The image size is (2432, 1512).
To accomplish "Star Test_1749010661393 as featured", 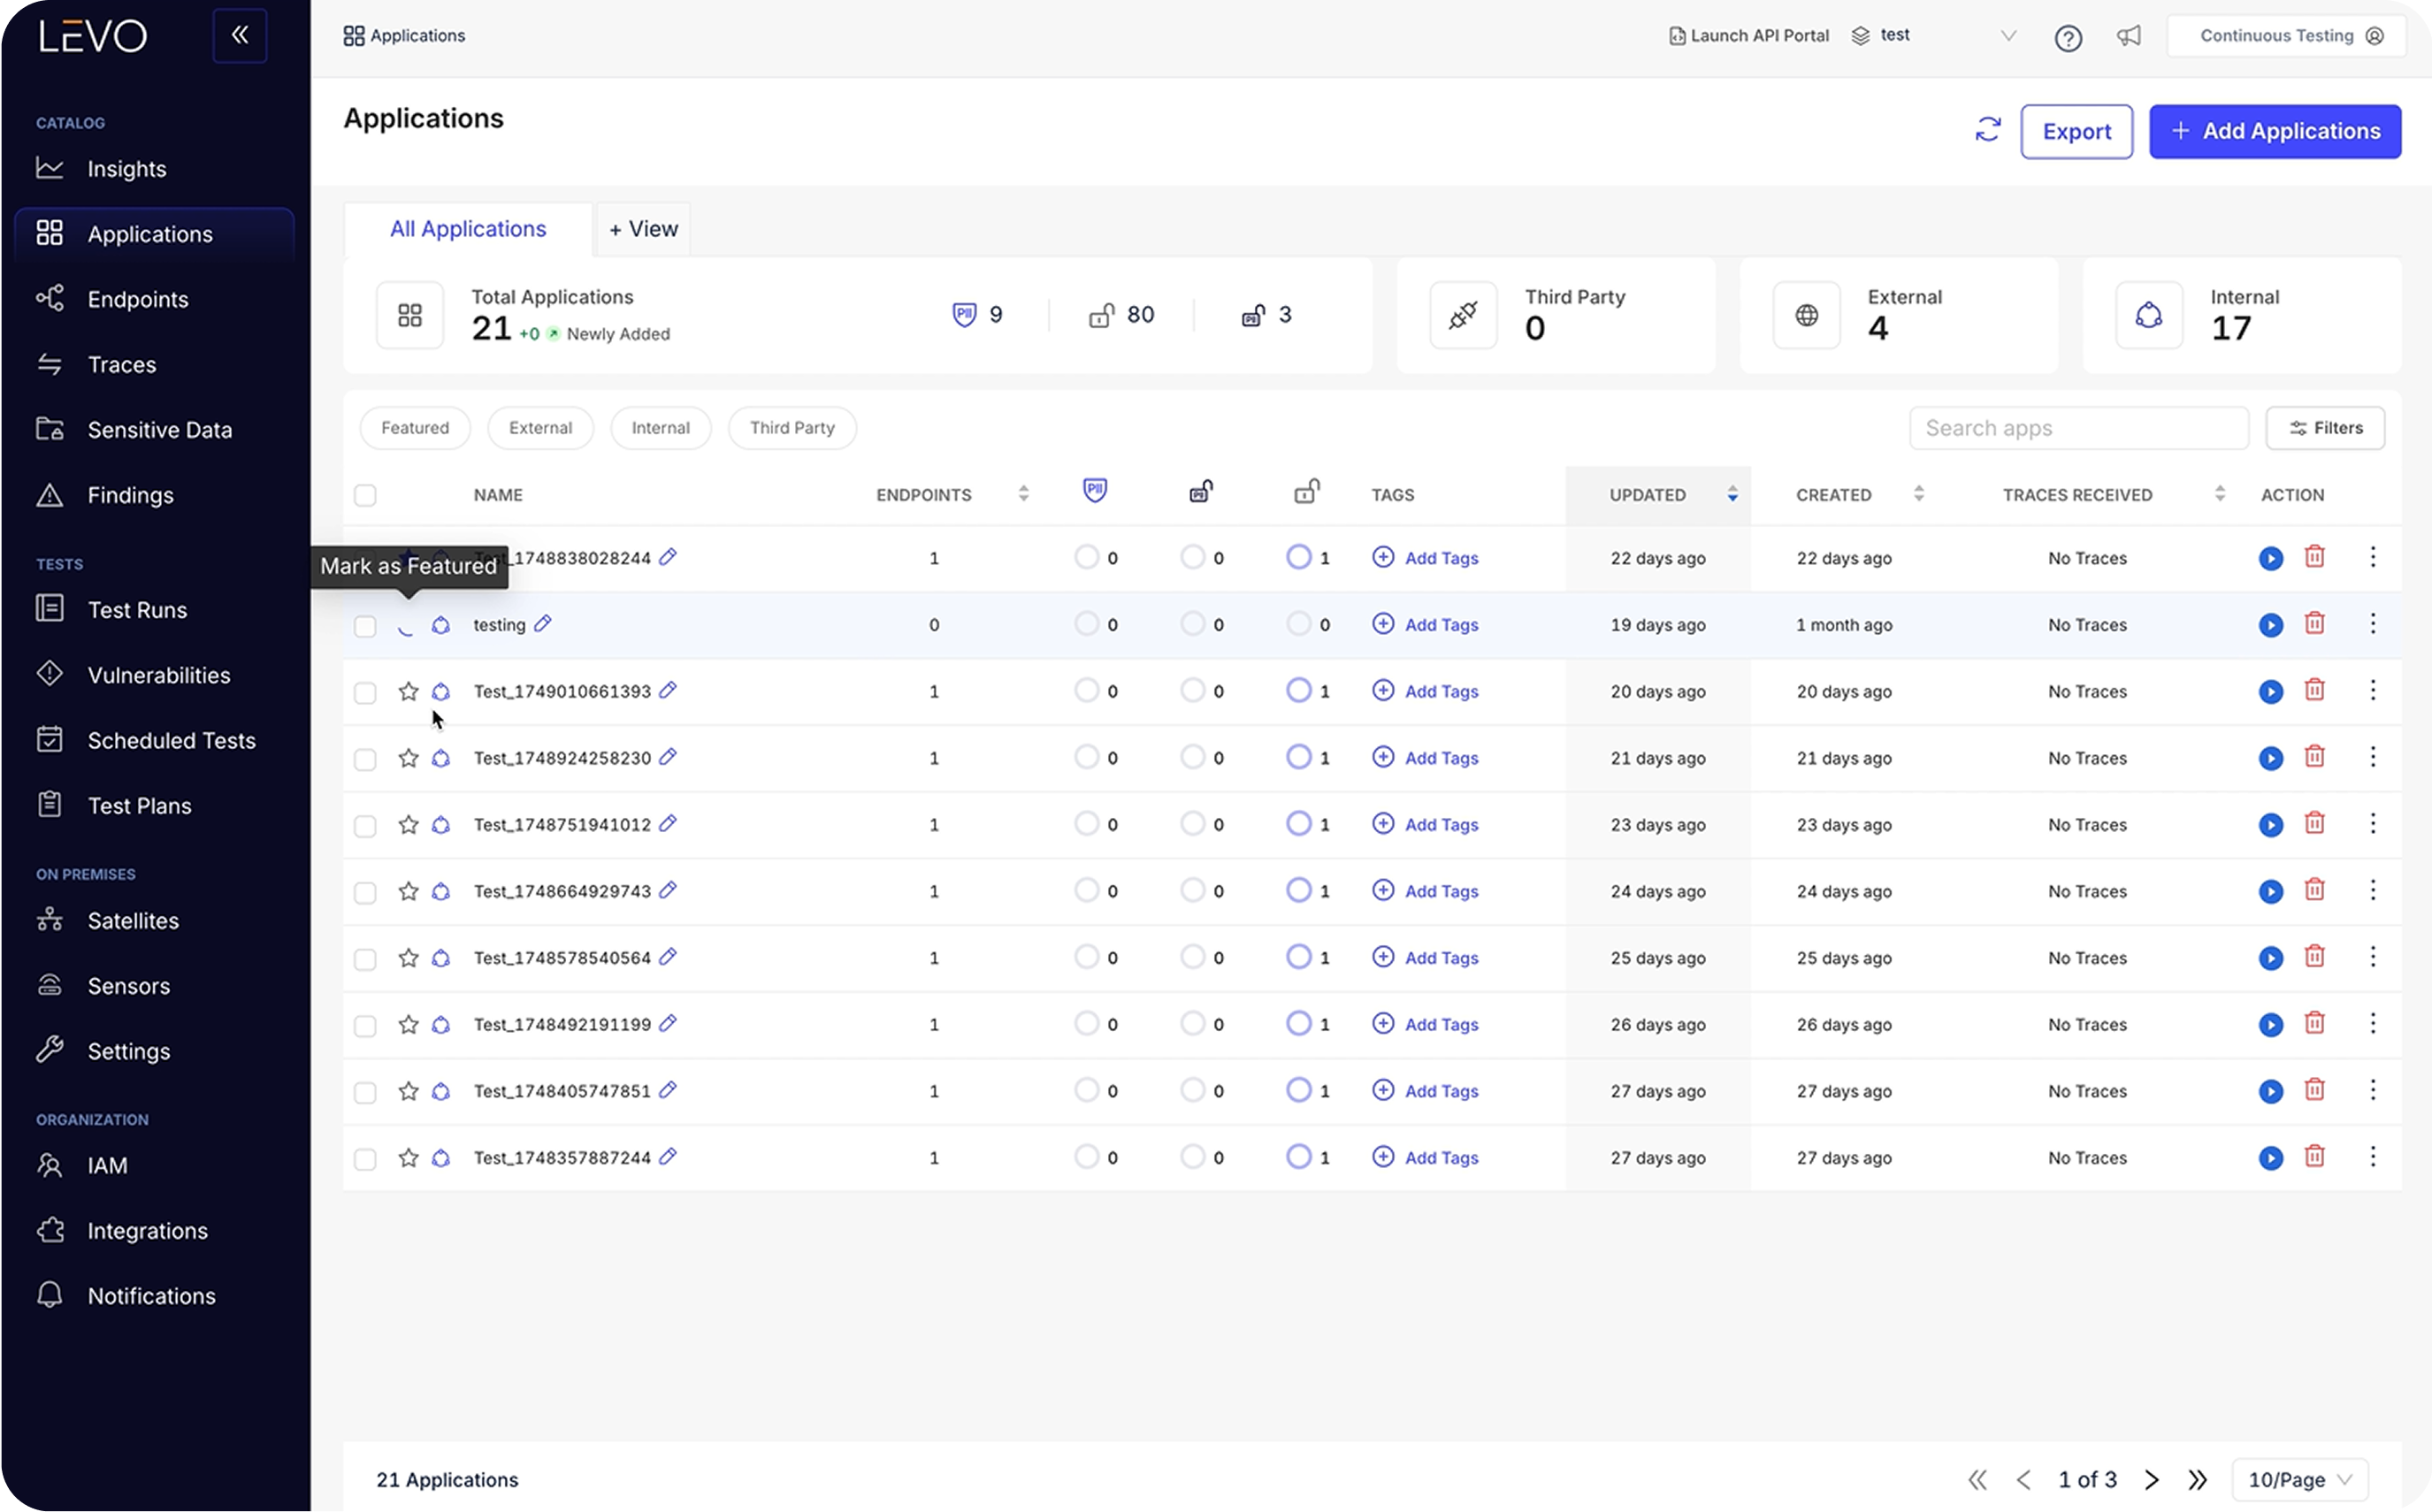I will 408,691.
